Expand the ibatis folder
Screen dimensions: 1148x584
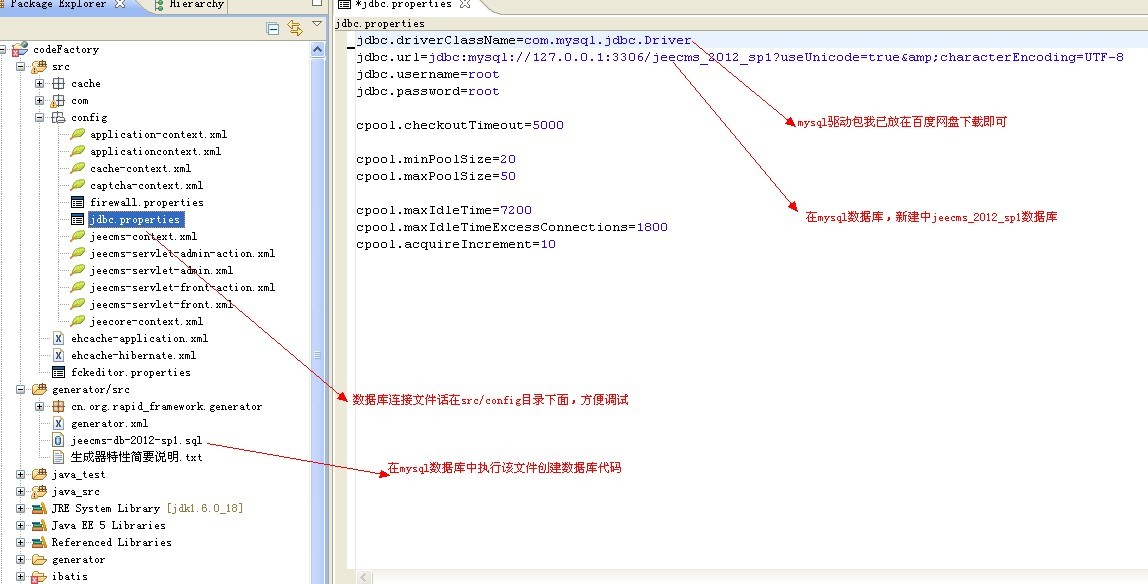click(20, 576)
